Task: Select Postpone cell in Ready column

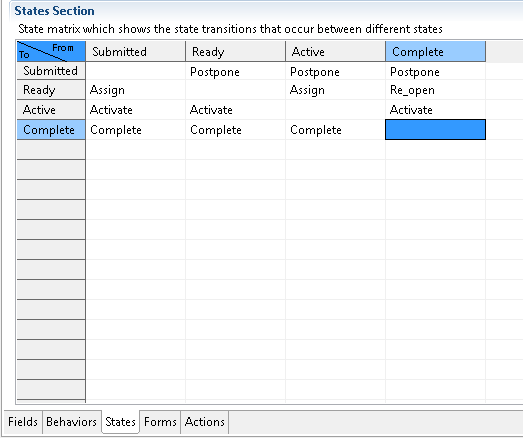Action: [235, 71]
